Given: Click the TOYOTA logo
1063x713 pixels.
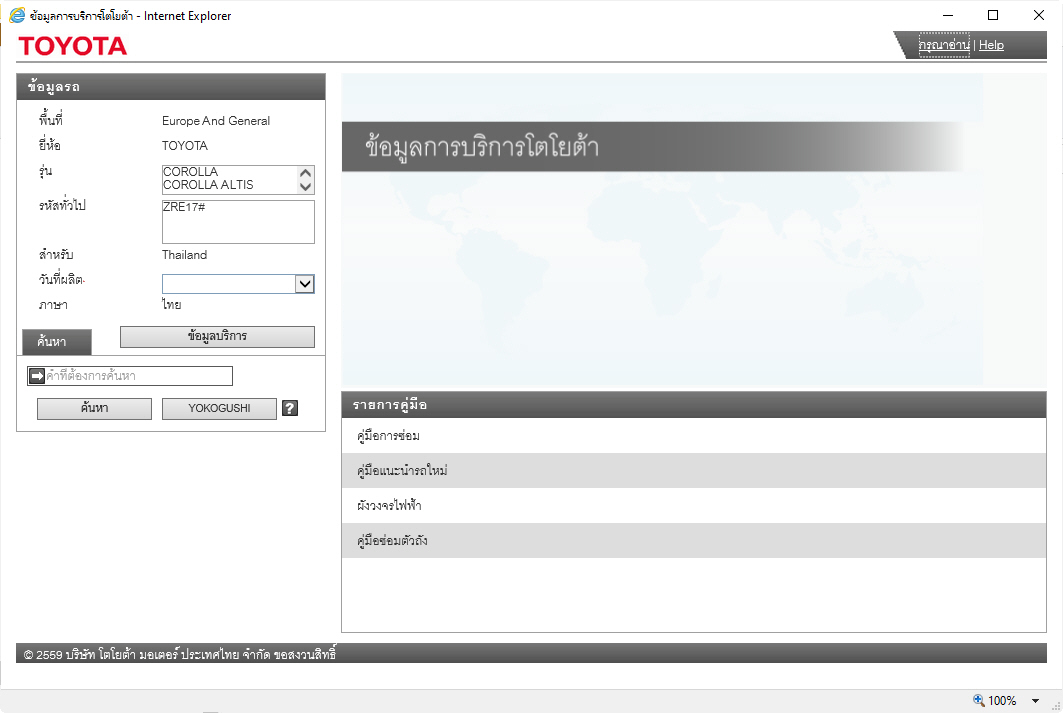Looking at the screenshot, I should pyautogui.click(x=73, y=46).
